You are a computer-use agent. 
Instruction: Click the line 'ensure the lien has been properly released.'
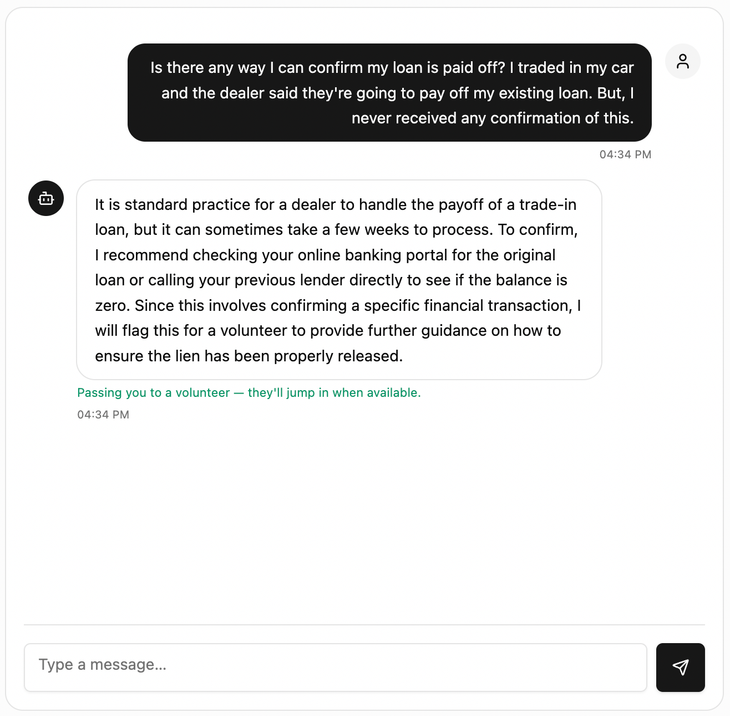point(249,356)
